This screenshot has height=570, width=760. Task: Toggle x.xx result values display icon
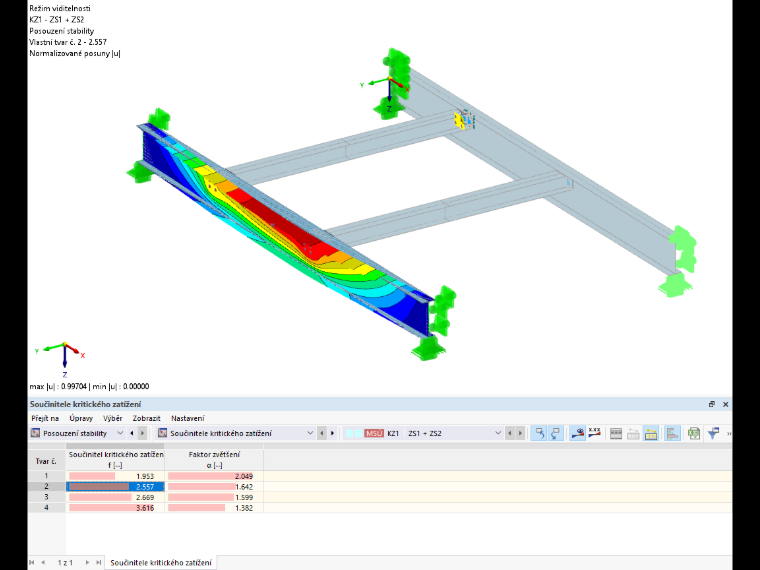594,433
